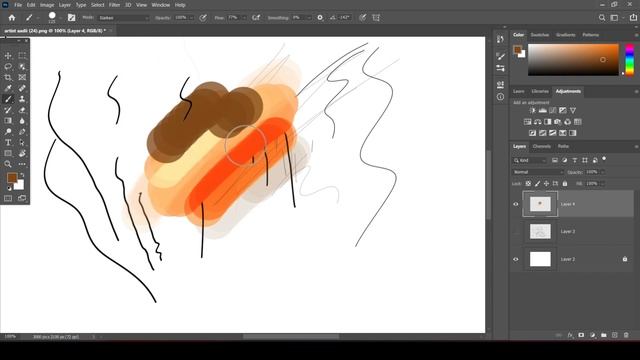The image size is (640, 360).
Task: Select the Crop tool
Action: [x=8, y=77]
